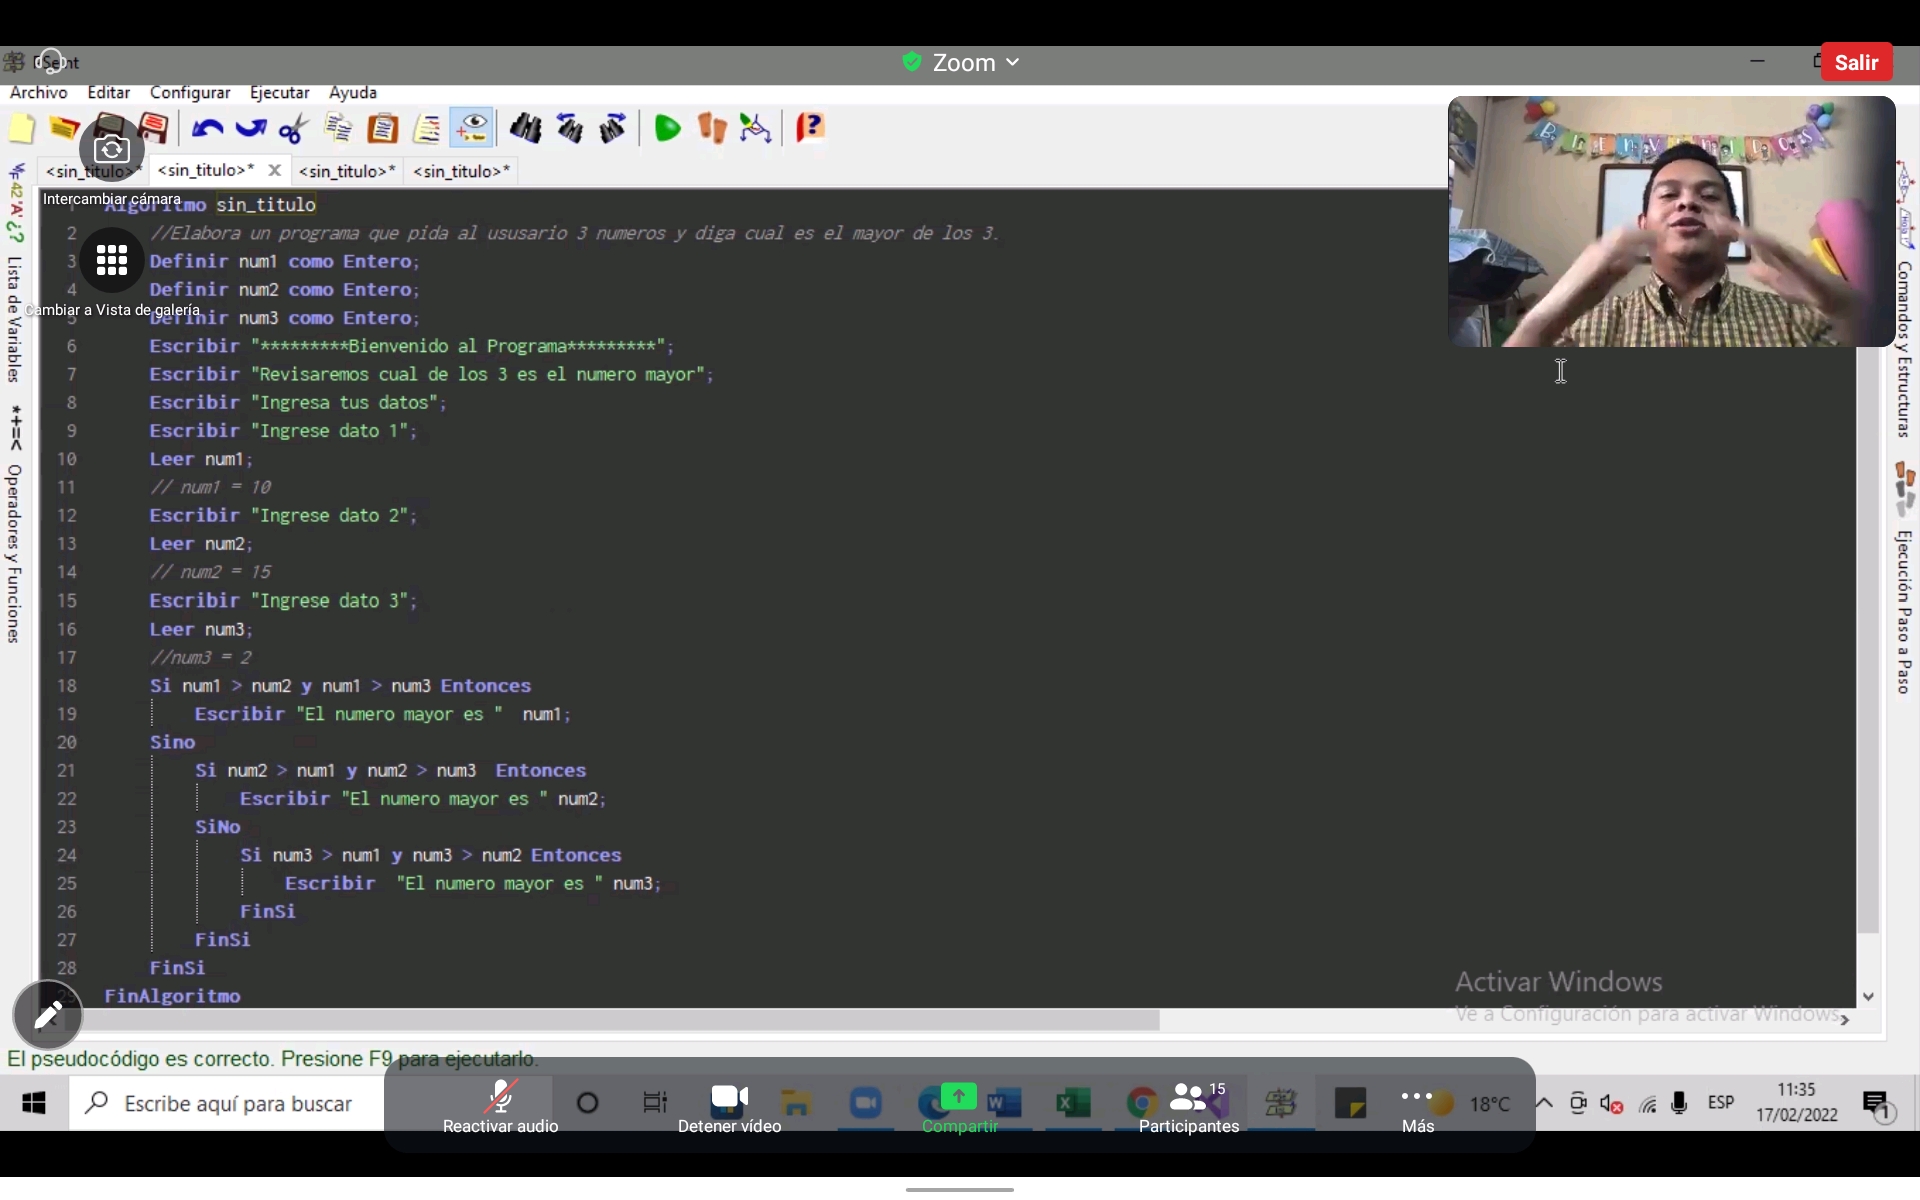Tap Cambiar a Vista de galería button

(112, 261)
